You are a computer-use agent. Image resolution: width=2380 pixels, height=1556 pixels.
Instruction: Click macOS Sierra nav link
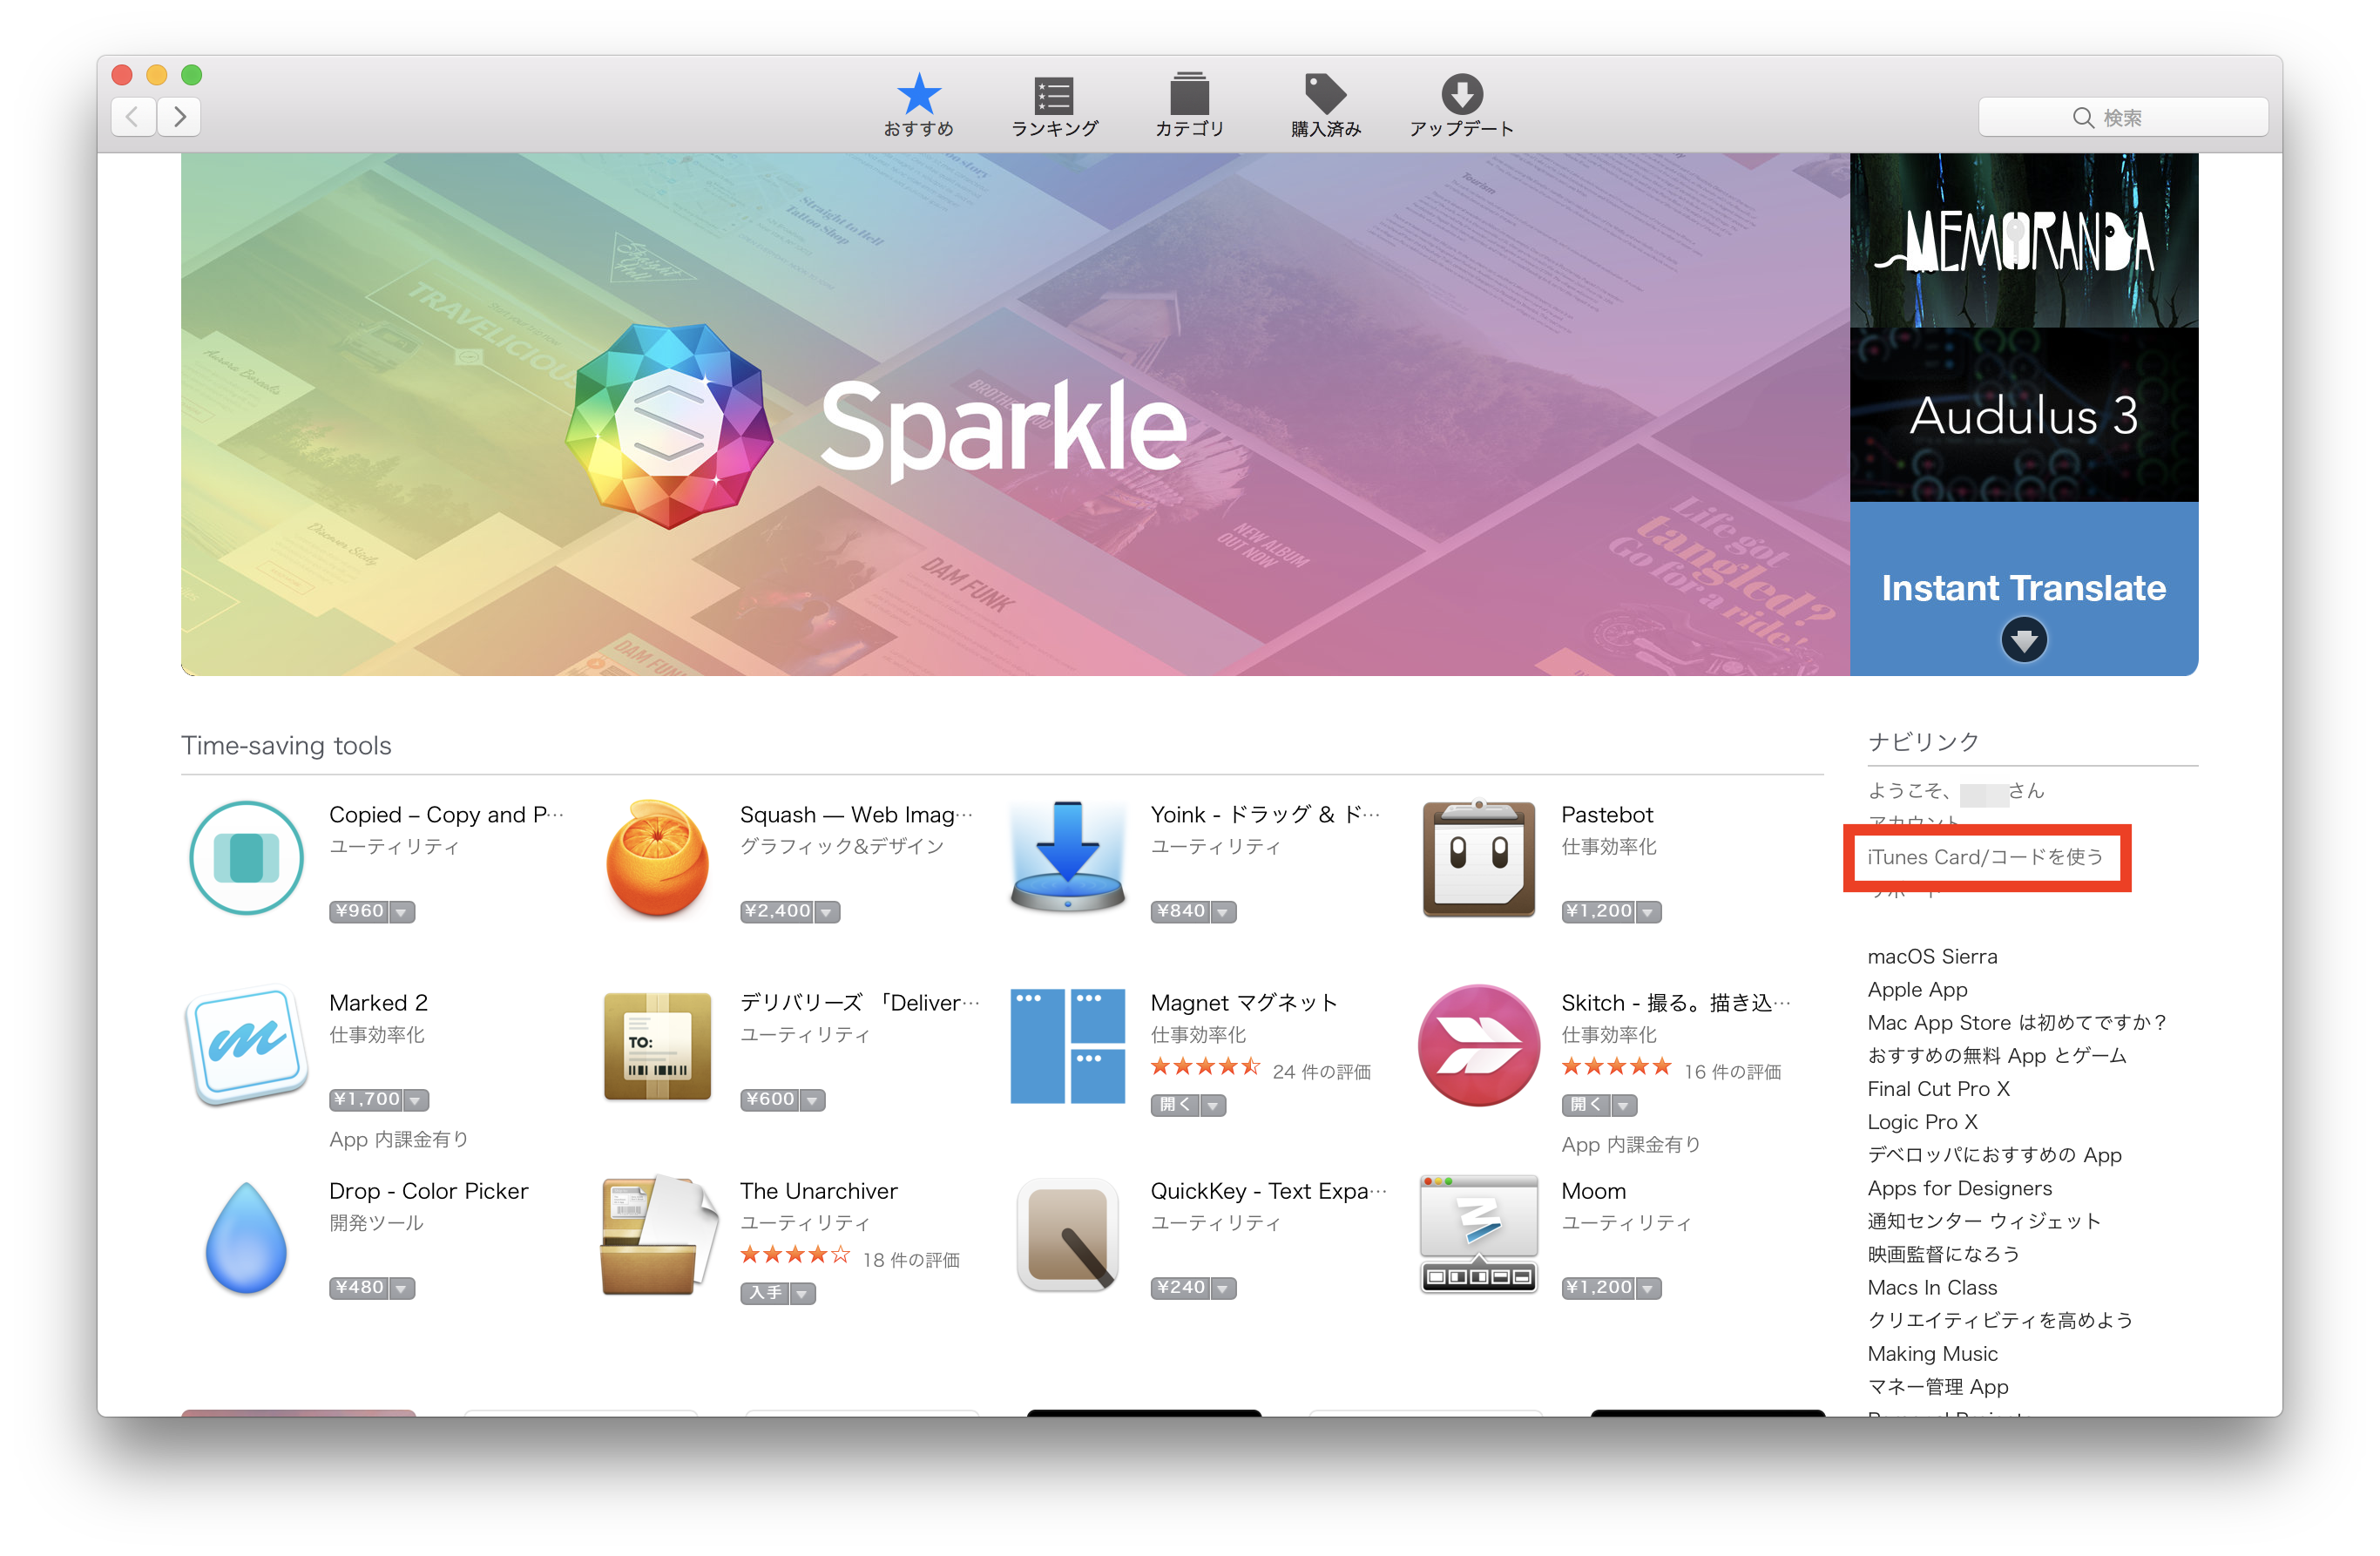[x=1934, y=955]
